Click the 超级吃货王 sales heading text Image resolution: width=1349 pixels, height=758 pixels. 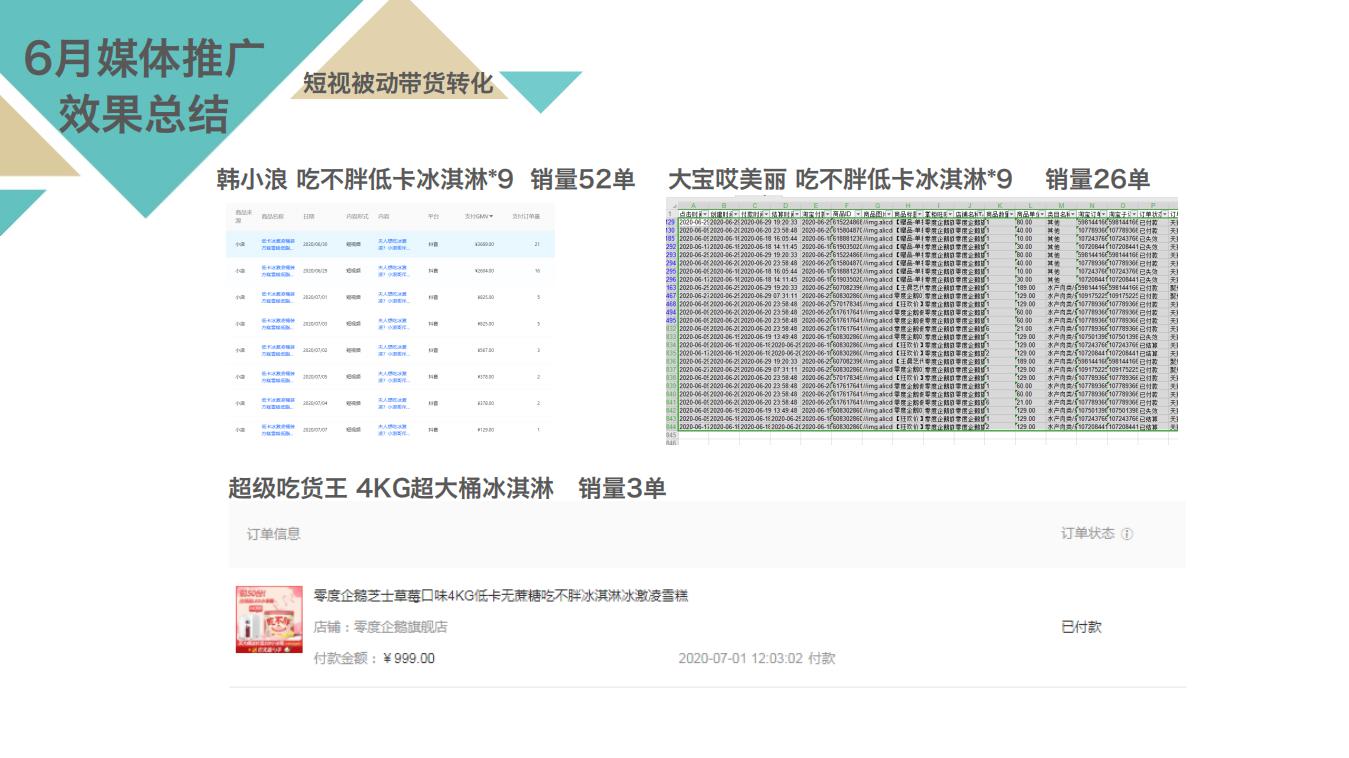pyautogui.click(x=446, y=489)
